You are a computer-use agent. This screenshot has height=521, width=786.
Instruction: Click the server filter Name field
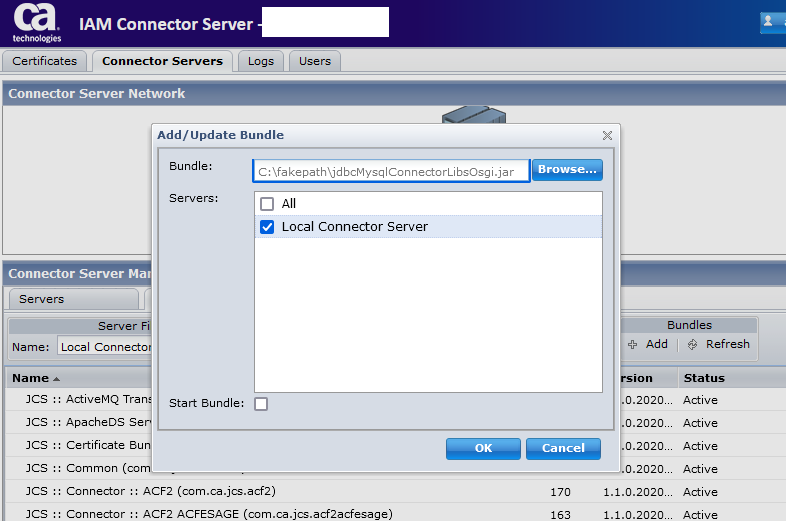pos(104,347)
